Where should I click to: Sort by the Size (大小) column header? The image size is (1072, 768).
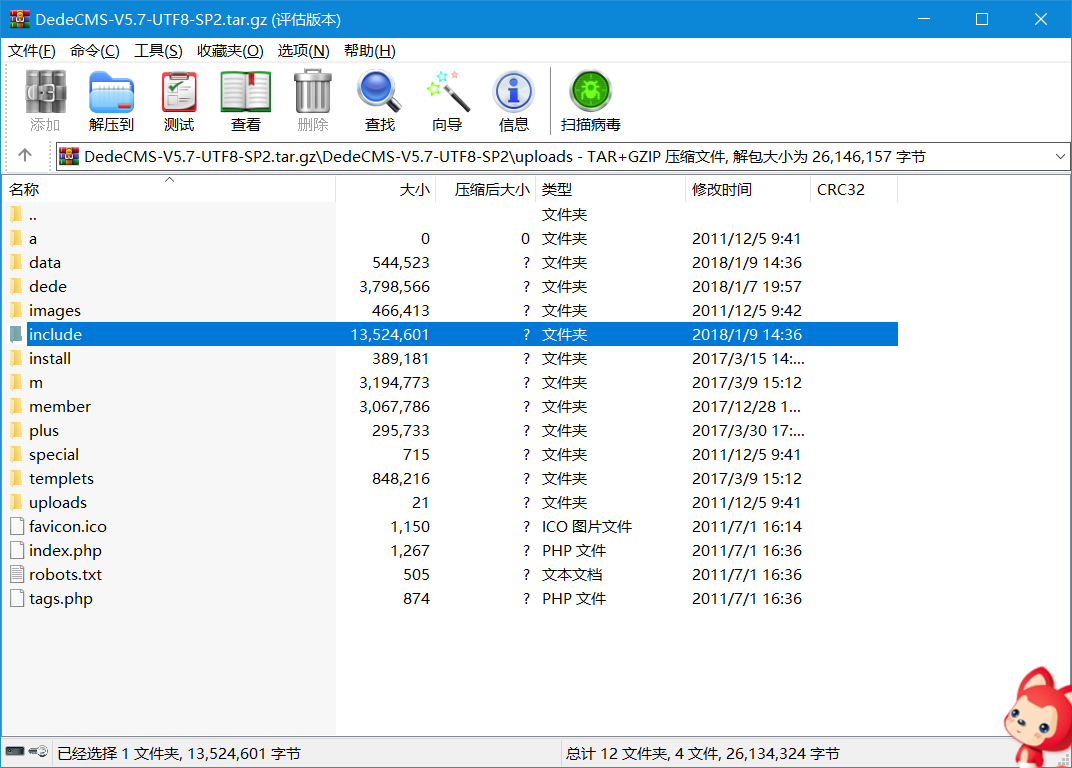coord(386,189)
